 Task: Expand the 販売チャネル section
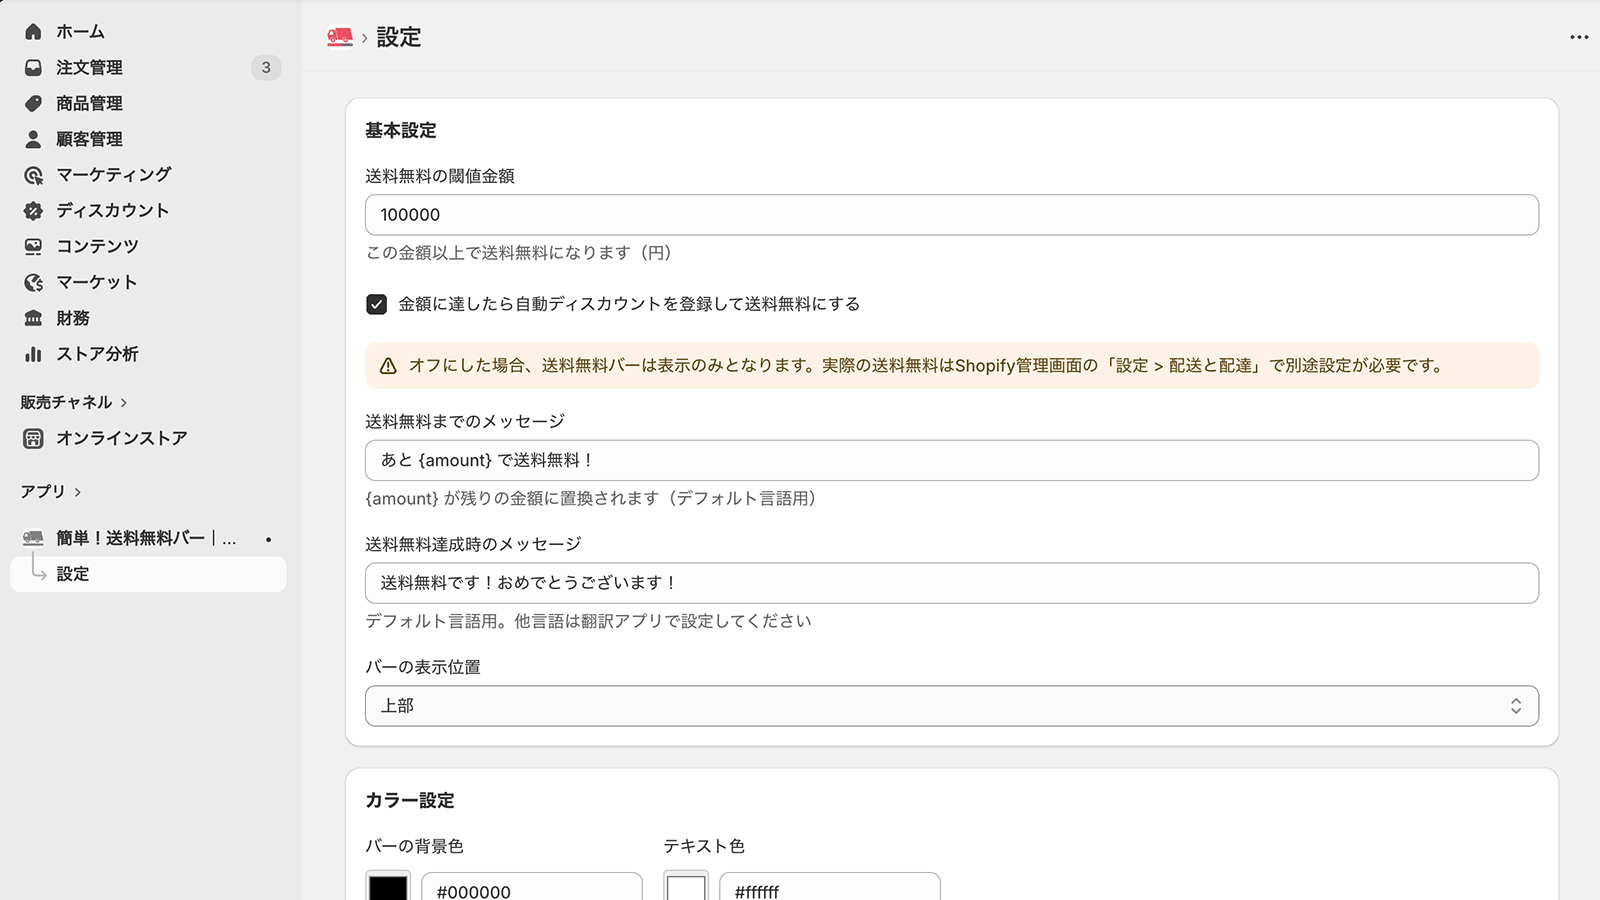pyautogui.click(x=70, y=402)
